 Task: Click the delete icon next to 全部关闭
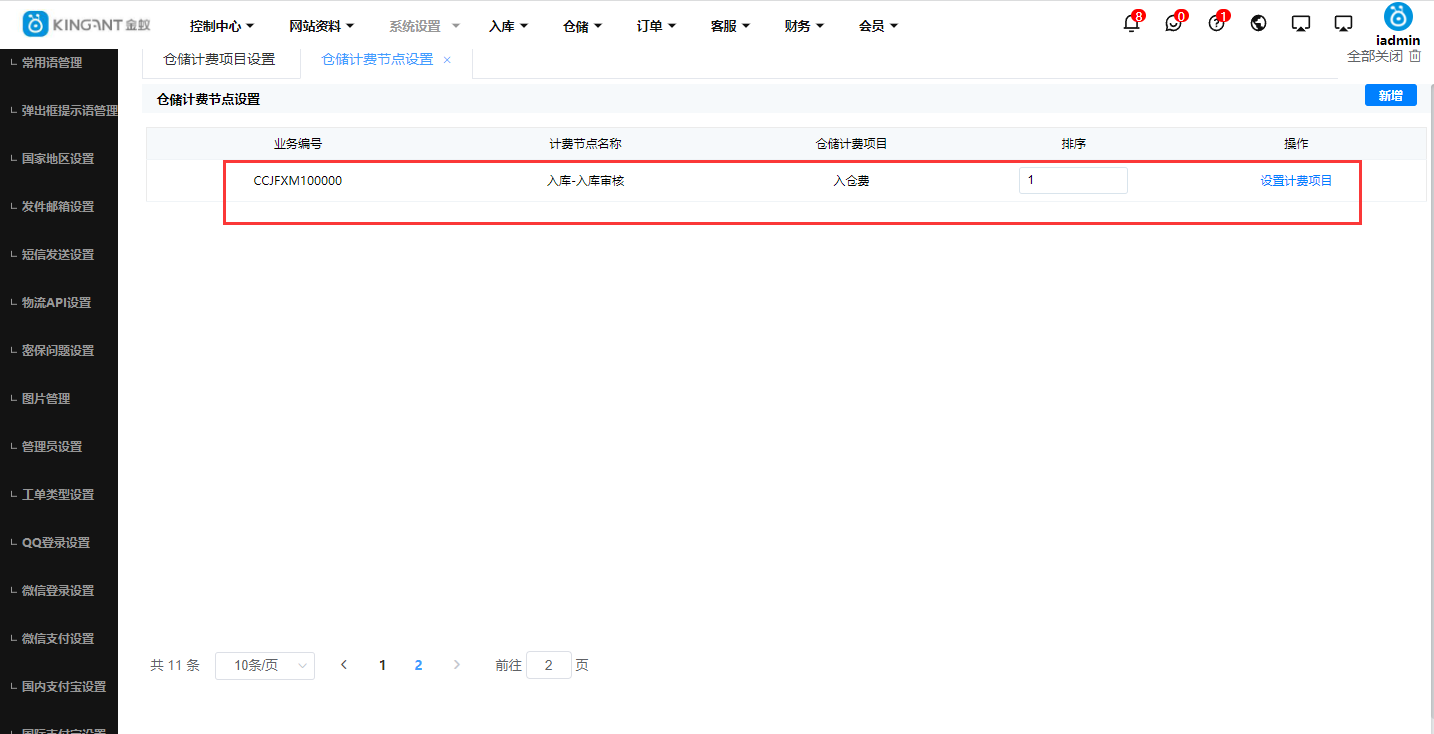coord(1414,56)
